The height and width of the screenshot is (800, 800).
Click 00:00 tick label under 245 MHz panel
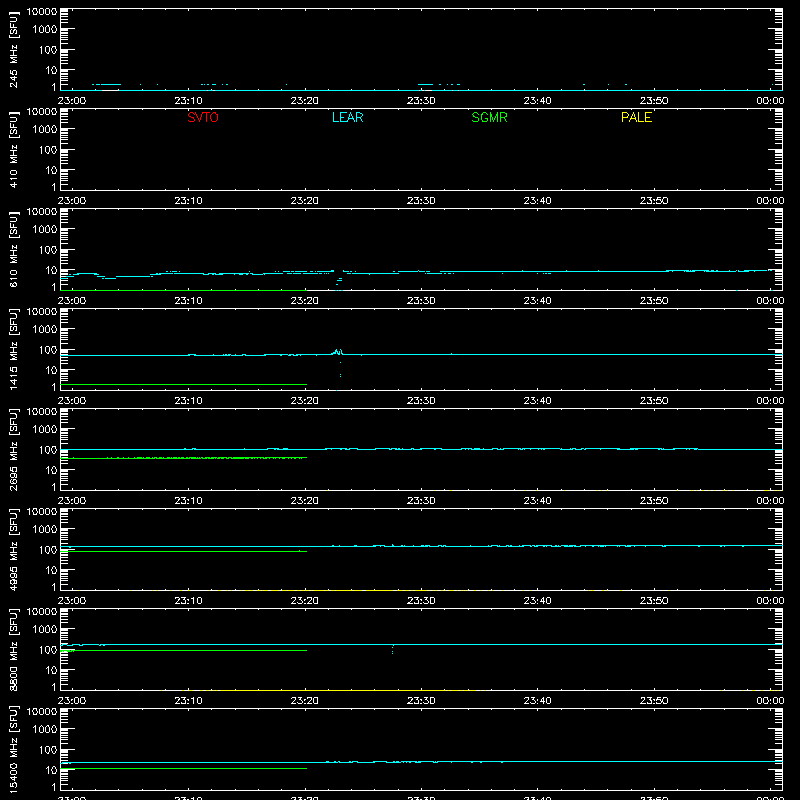pyautogui.click(x=770, y=101)
